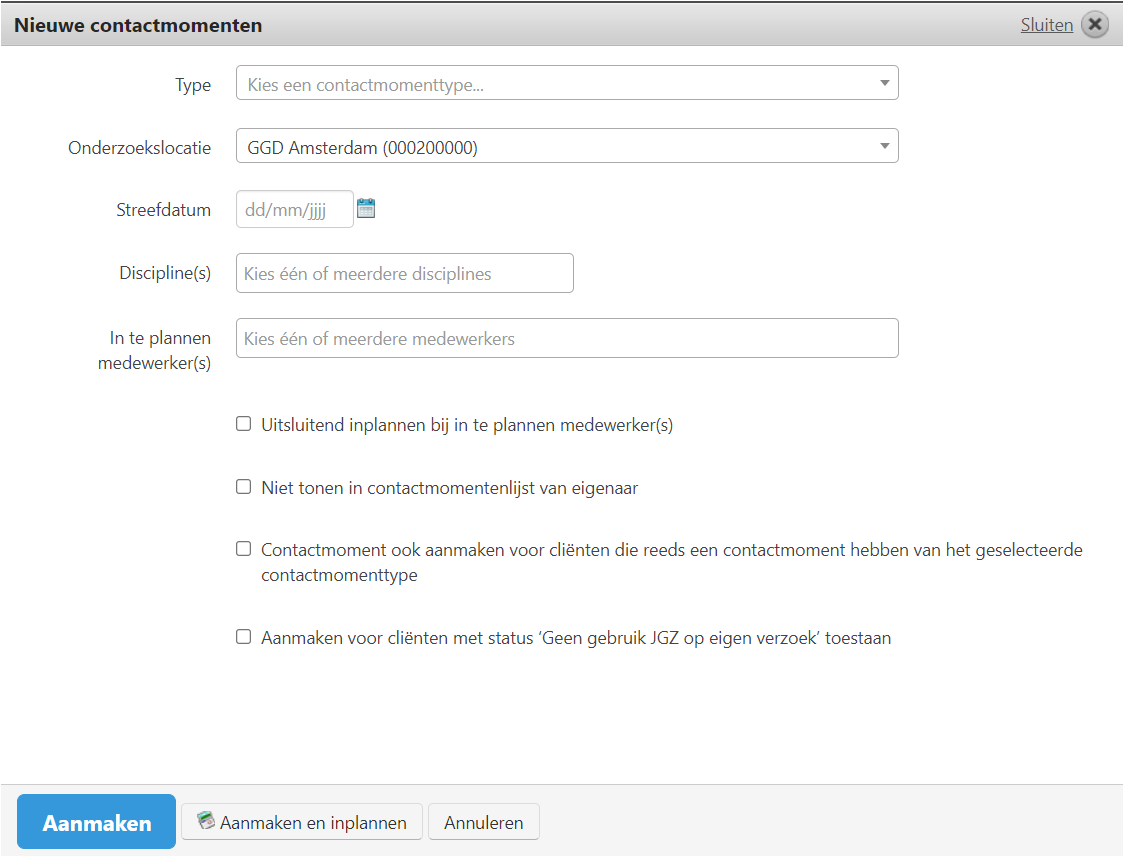Image resolution: width=1124 pixels, height=857 pixels.
Task: Expand the Type dropdown arrow
Action: pos(884,83)
